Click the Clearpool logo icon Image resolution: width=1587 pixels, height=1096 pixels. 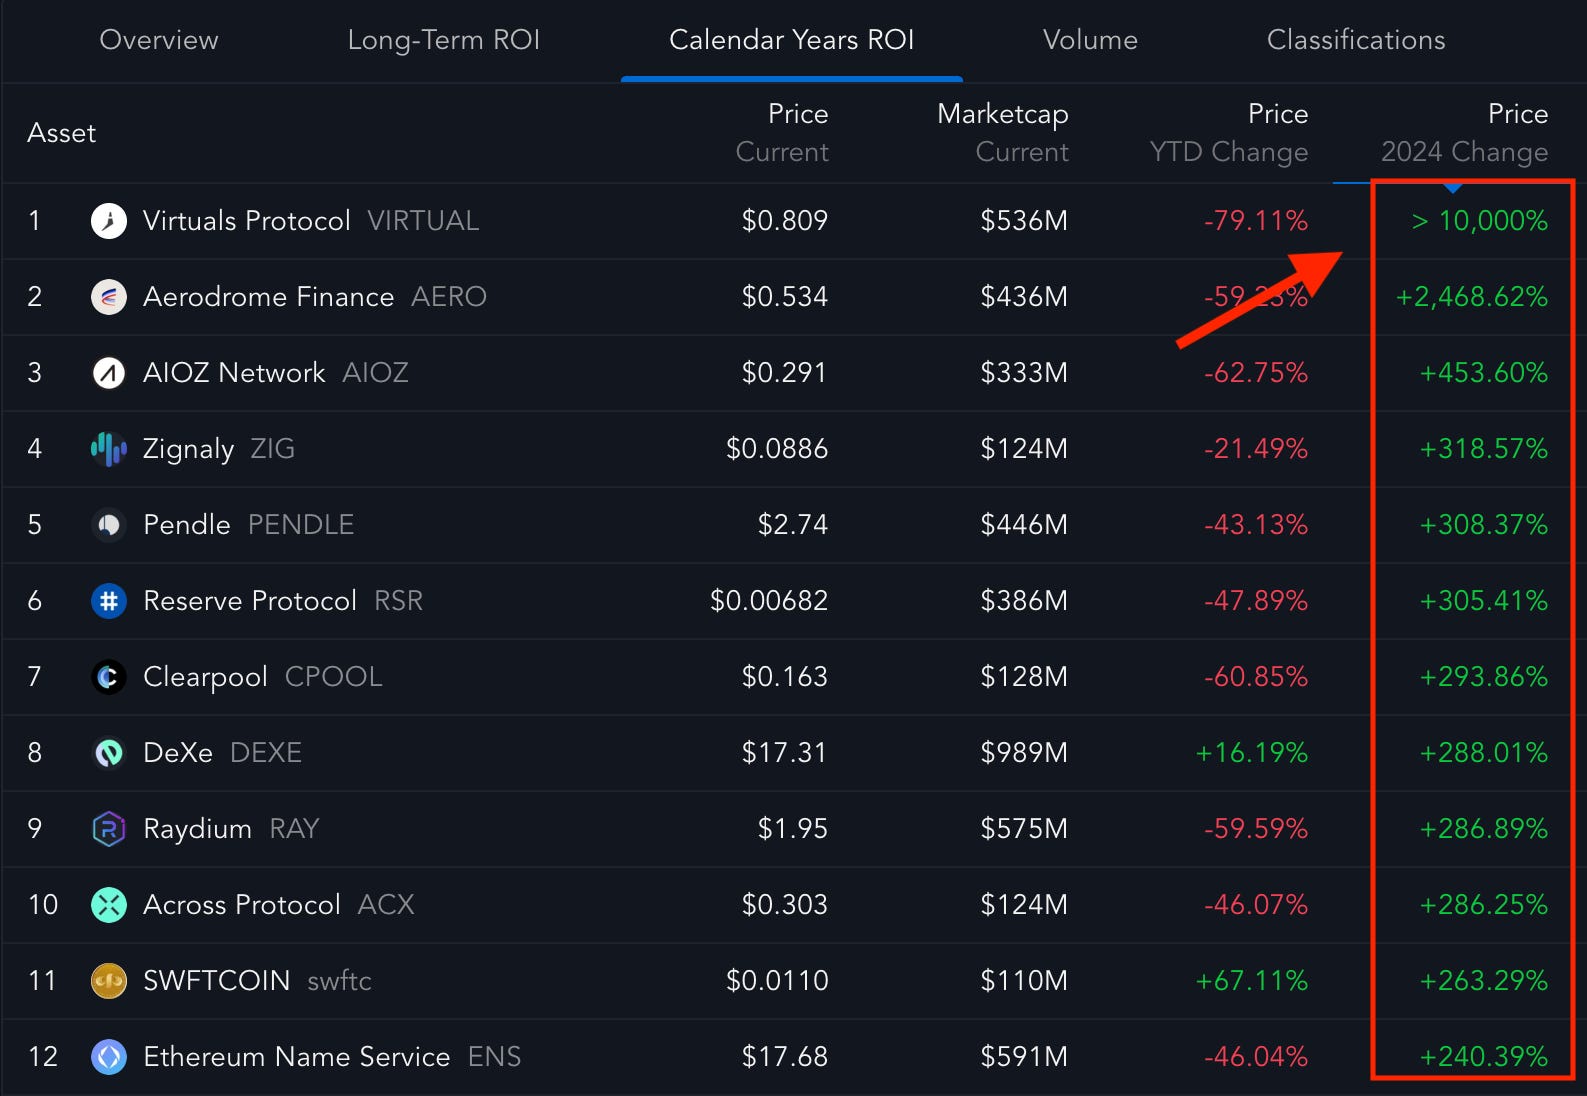point(109,676)
